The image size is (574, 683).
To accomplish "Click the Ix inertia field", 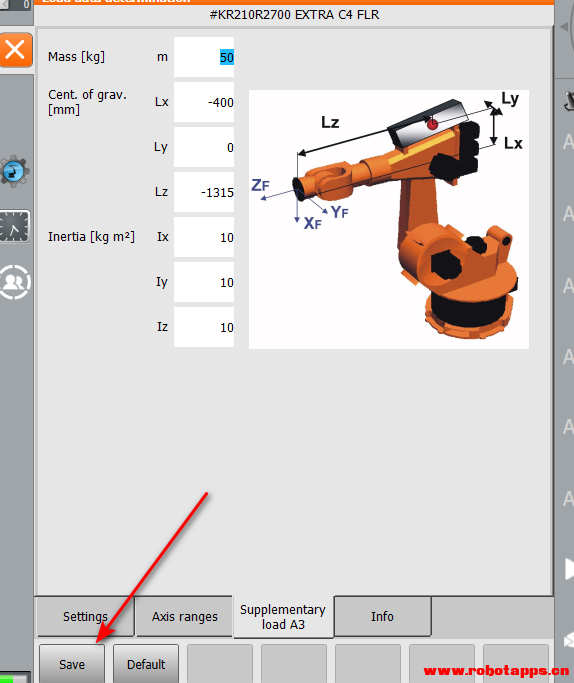I will tap(204, 237).
